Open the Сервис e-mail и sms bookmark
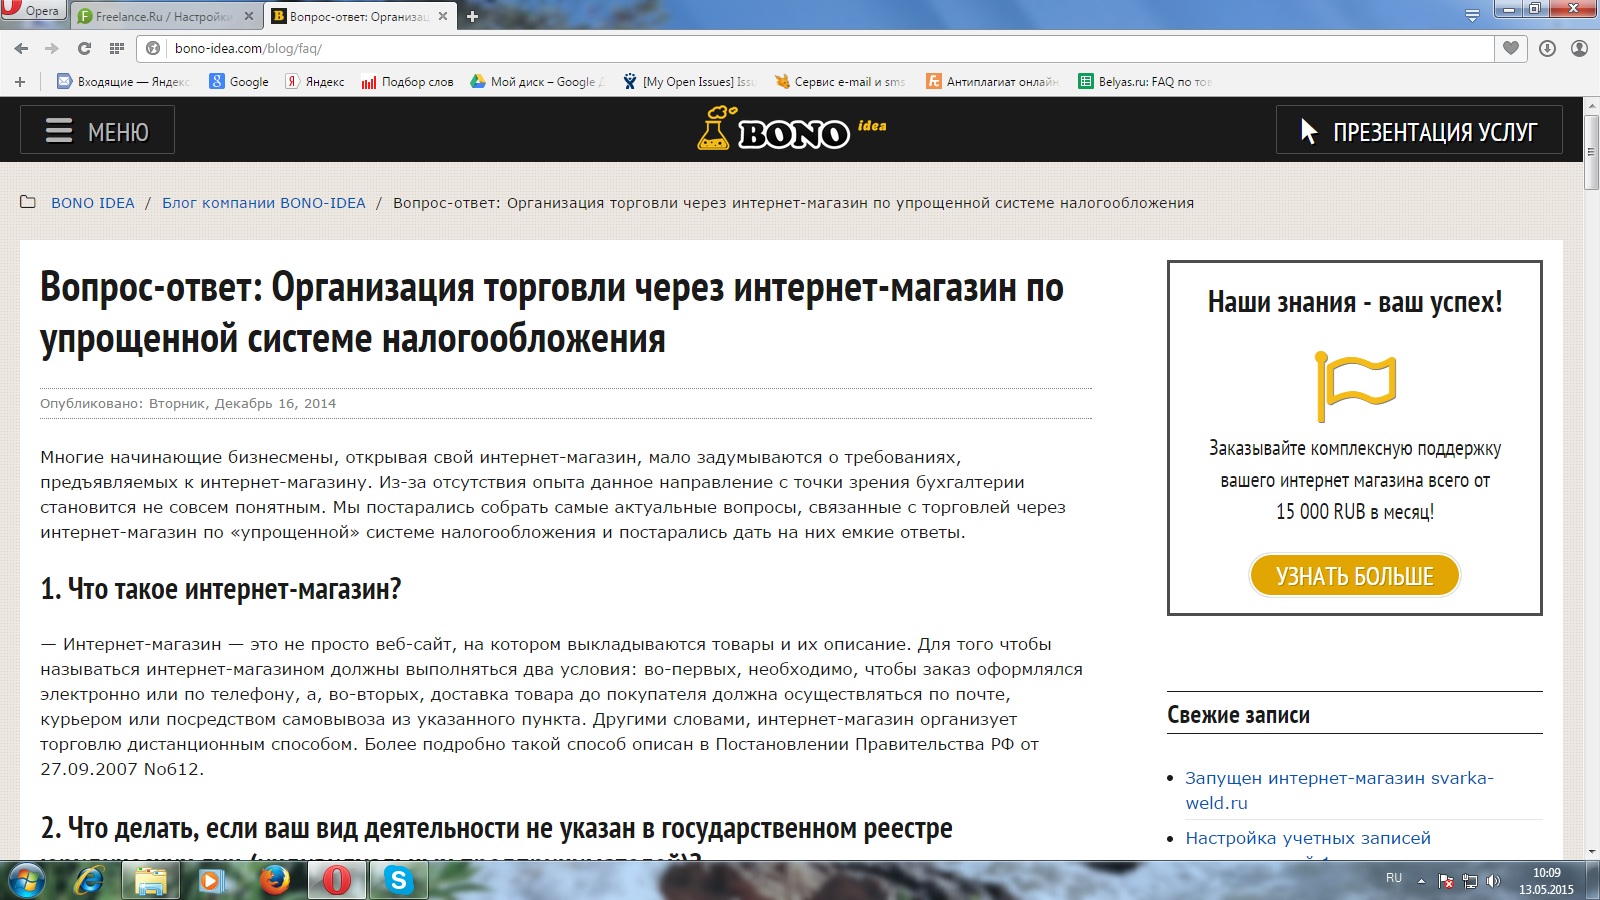The image size is (1600, 900). 840,82
